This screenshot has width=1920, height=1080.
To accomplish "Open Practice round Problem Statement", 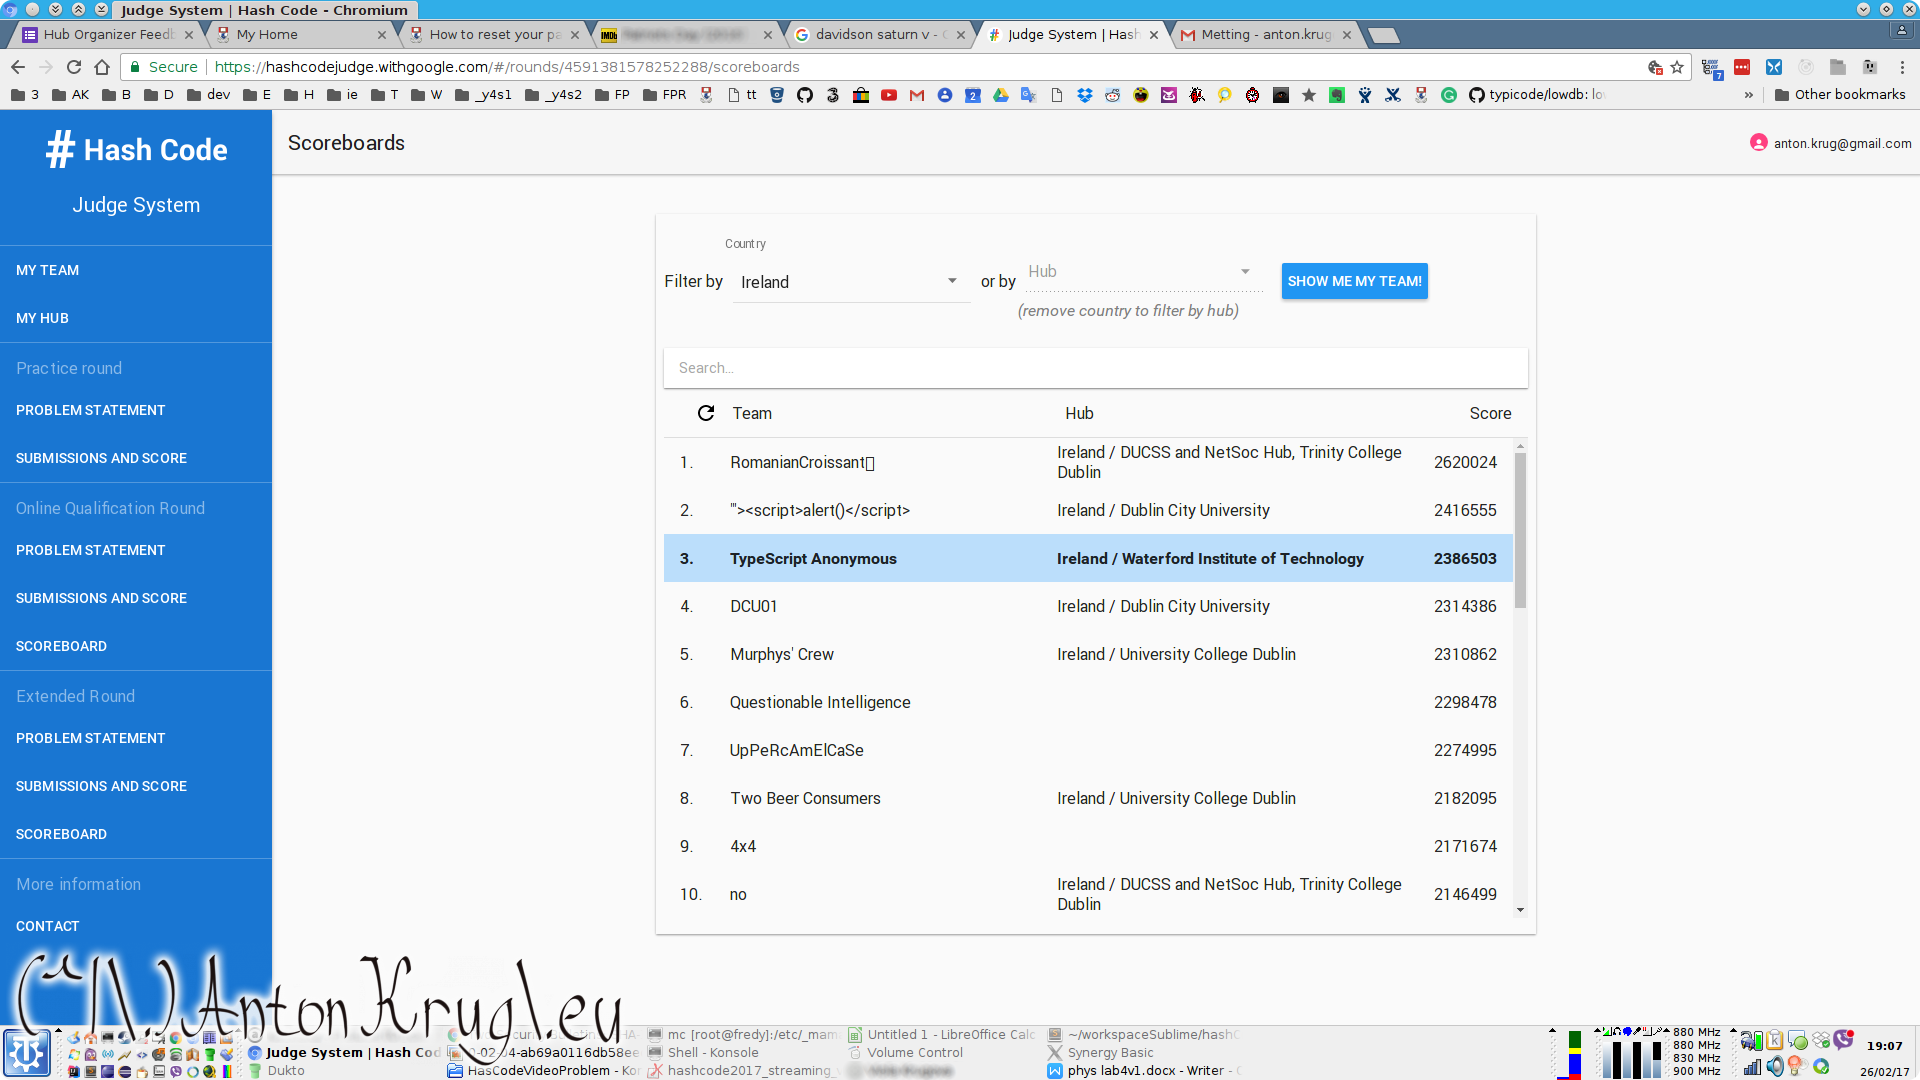I will click(136, 410).
